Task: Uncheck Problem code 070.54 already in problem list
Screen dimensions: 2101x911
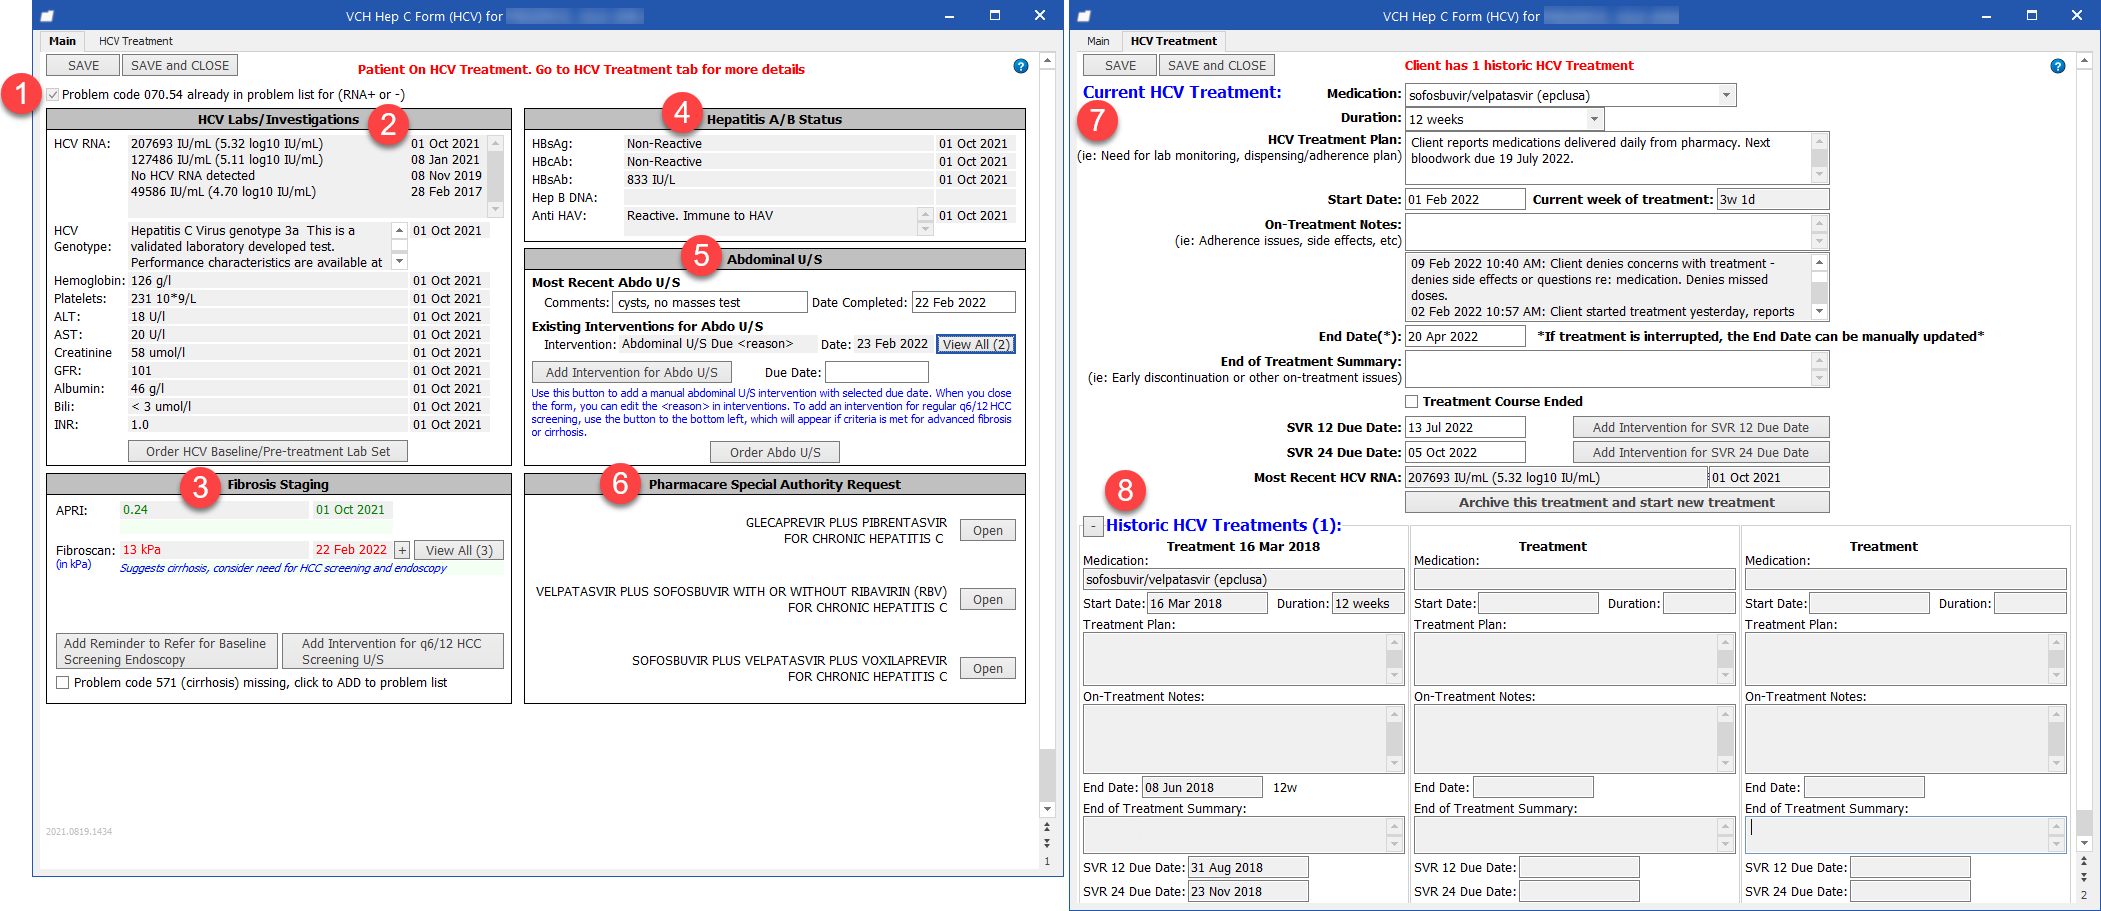Action: click(52, 94)
